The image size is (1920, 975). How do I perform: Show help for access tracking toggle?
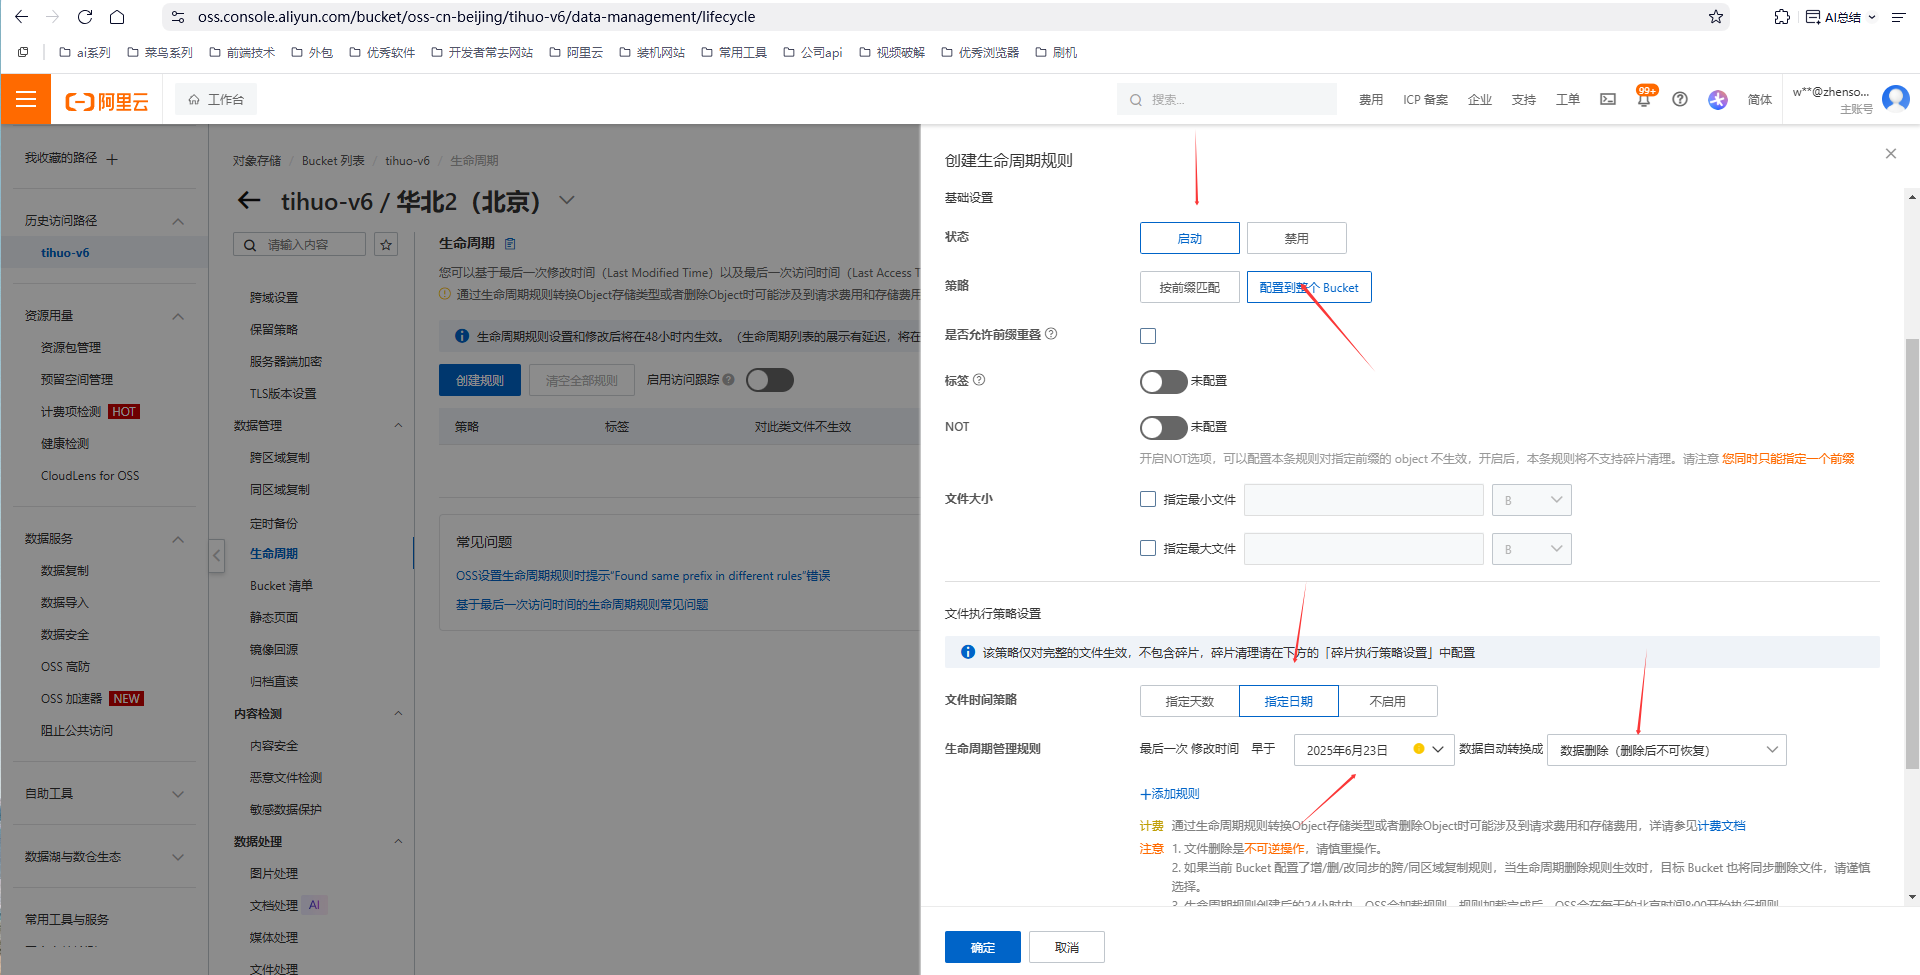[728, 380]
